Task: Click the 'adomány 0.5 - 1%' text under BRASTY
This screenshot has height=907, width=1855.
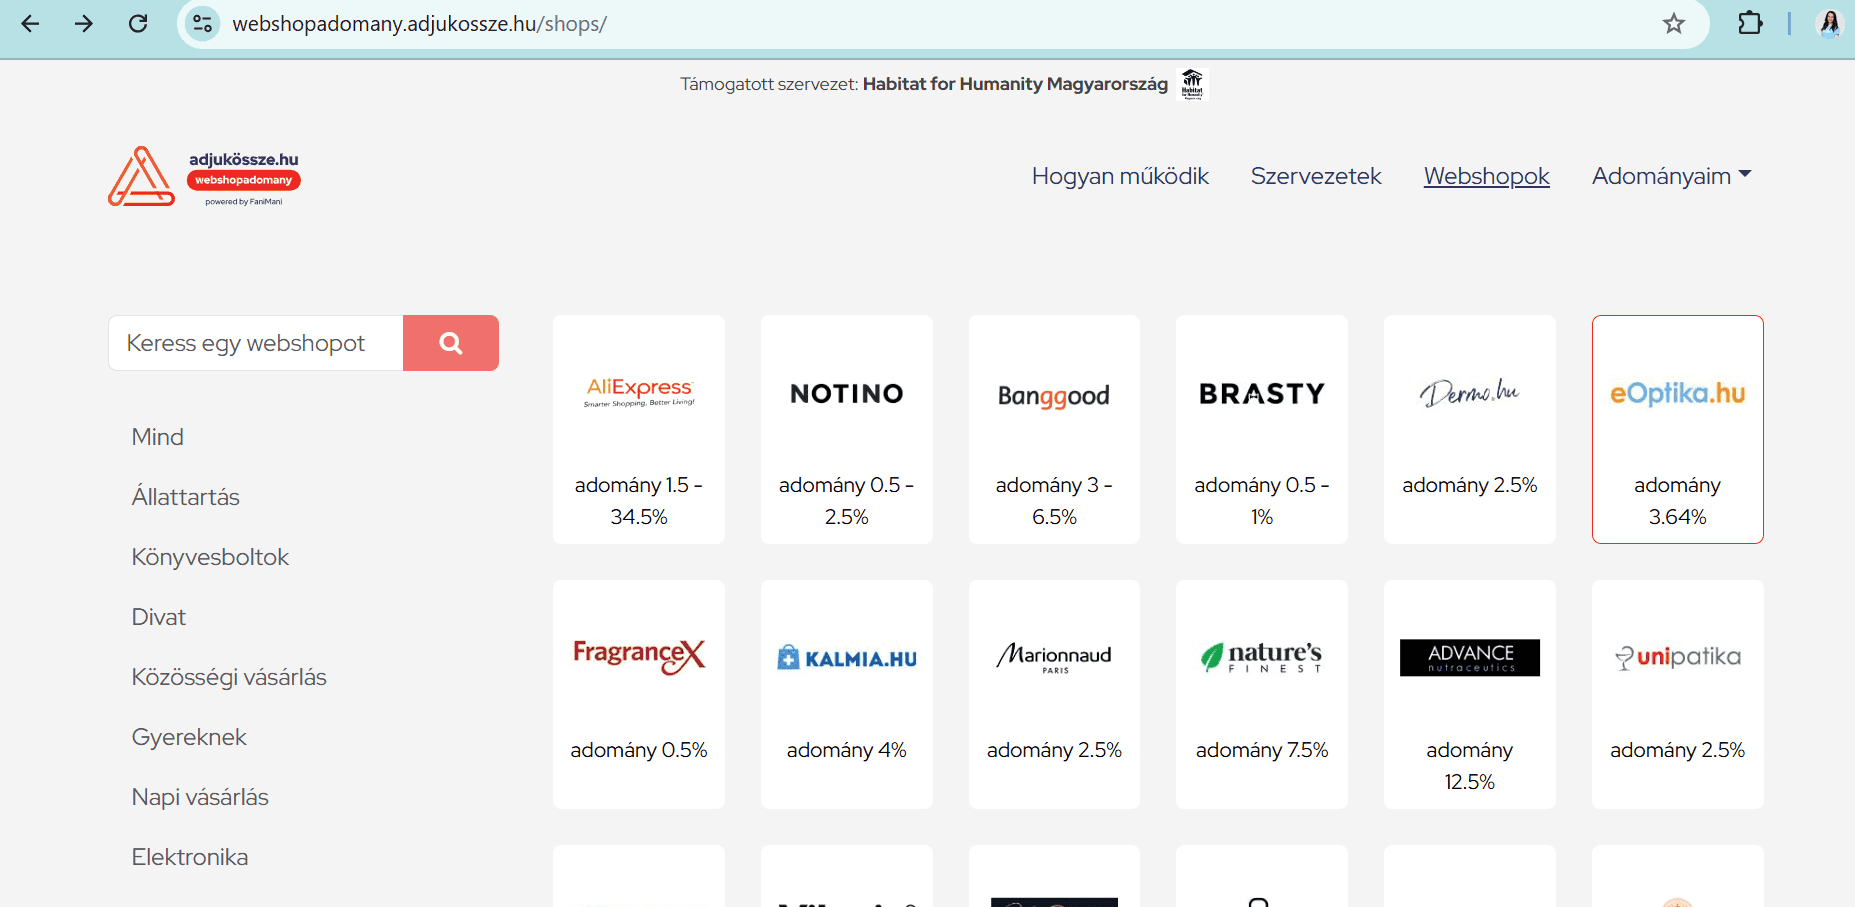Action: (x=1262, y=501)
